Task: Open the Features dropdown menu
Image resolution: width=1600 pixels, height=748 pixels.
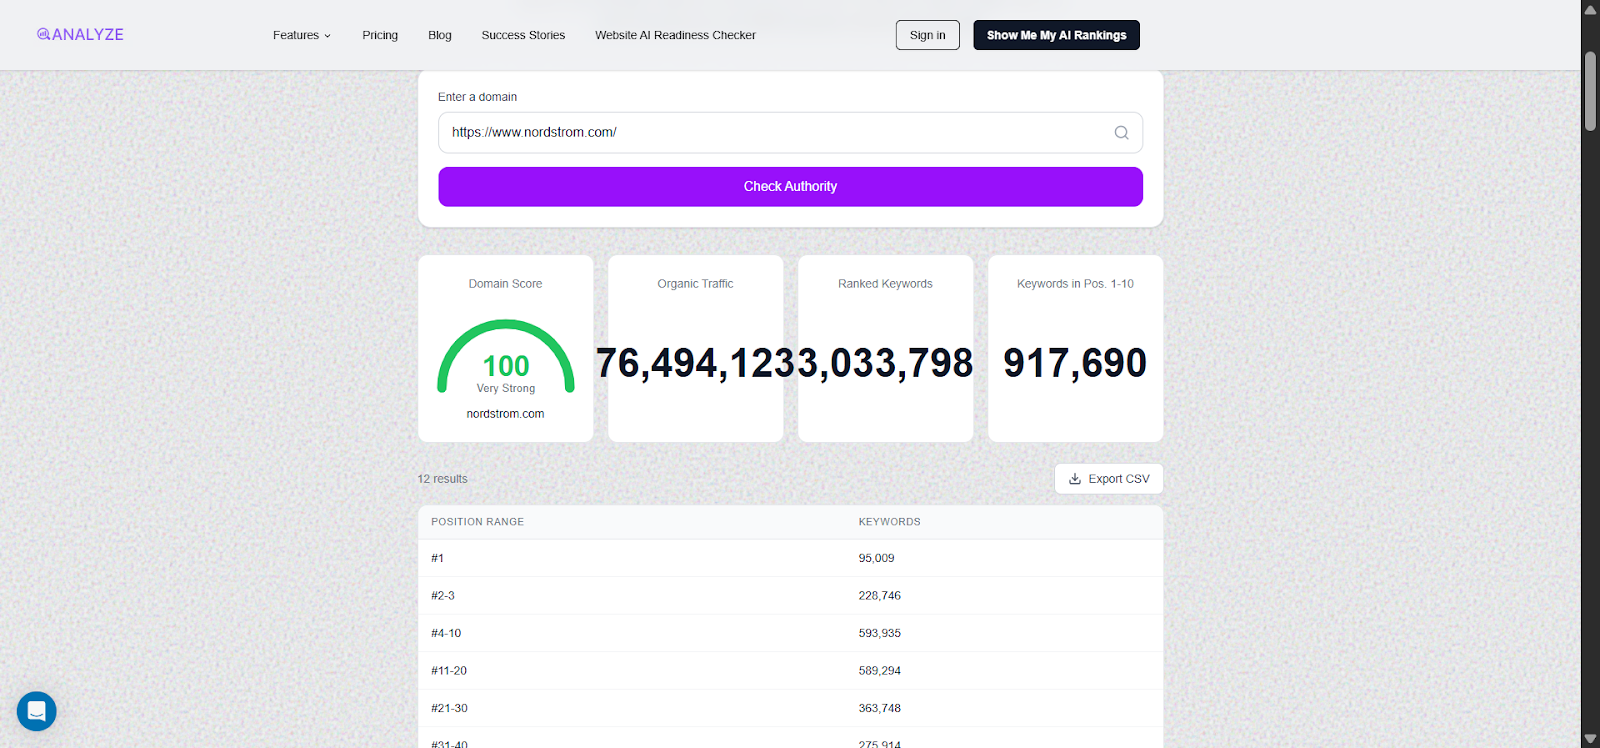Action: 301,35
